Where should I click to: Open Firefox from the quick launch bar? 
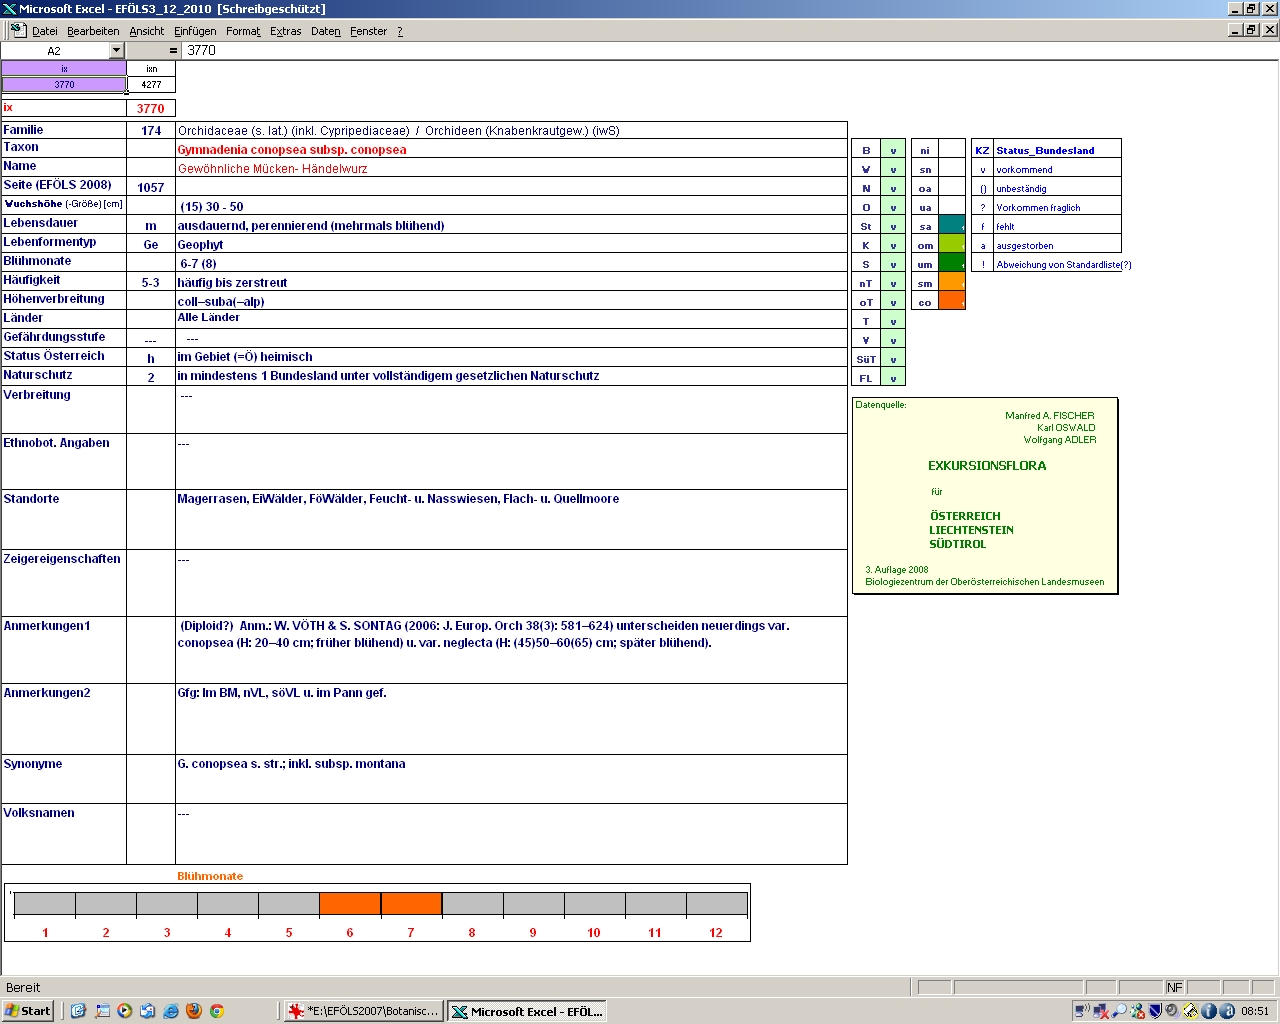click(194, 1011)
